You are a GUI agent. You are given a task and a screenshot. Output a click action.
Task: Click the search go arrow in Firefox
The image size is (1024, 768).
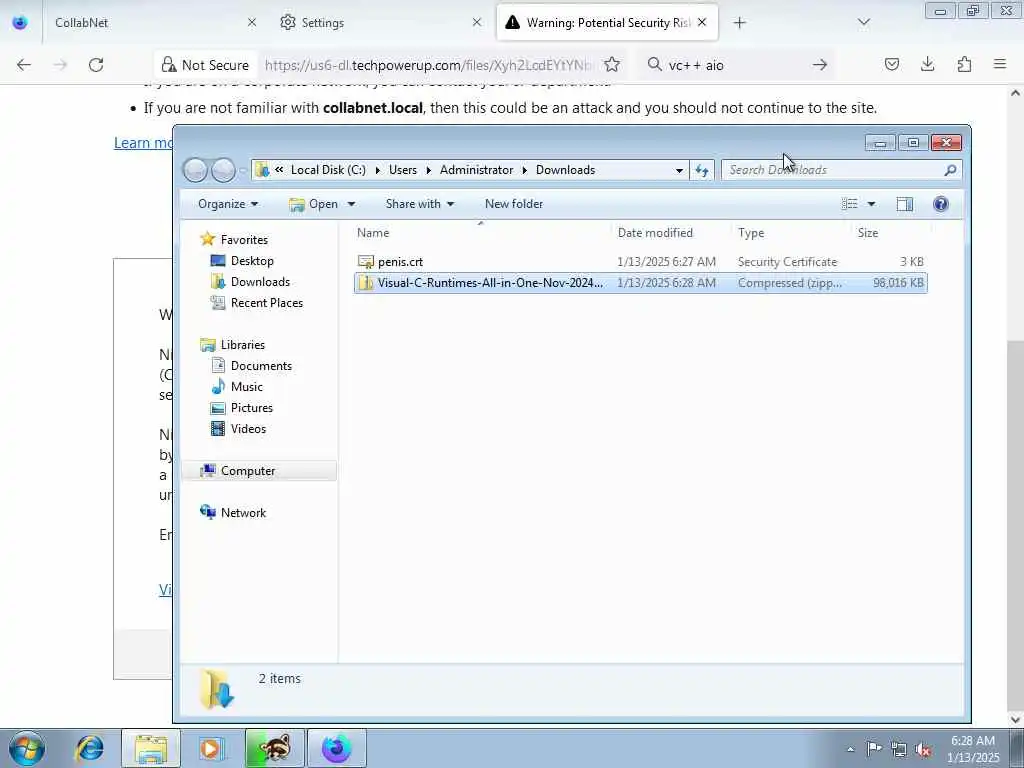click(820, 65)
